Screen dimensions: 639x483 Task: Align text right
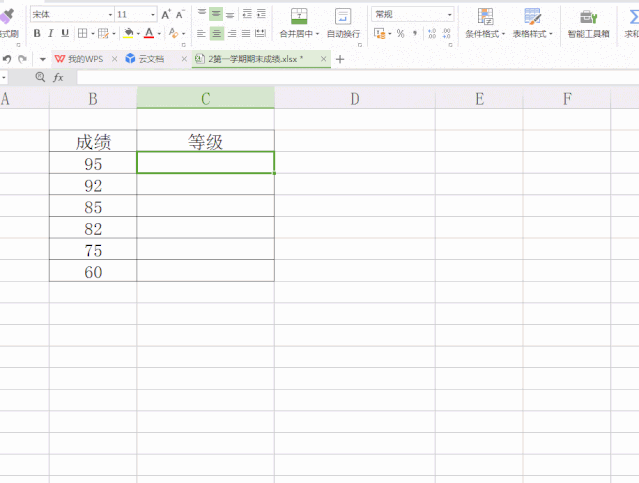pos(232,33)
